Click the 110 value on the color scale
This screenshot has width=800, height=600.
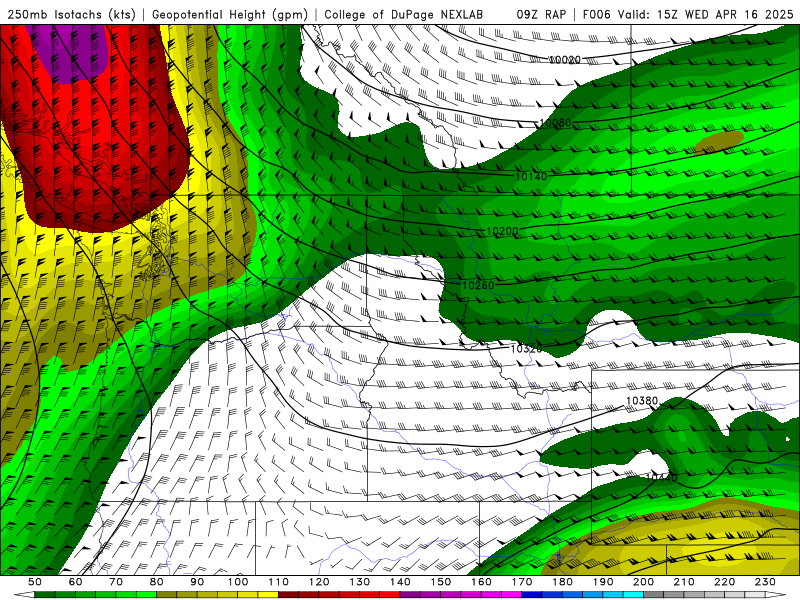coord(278,582)
